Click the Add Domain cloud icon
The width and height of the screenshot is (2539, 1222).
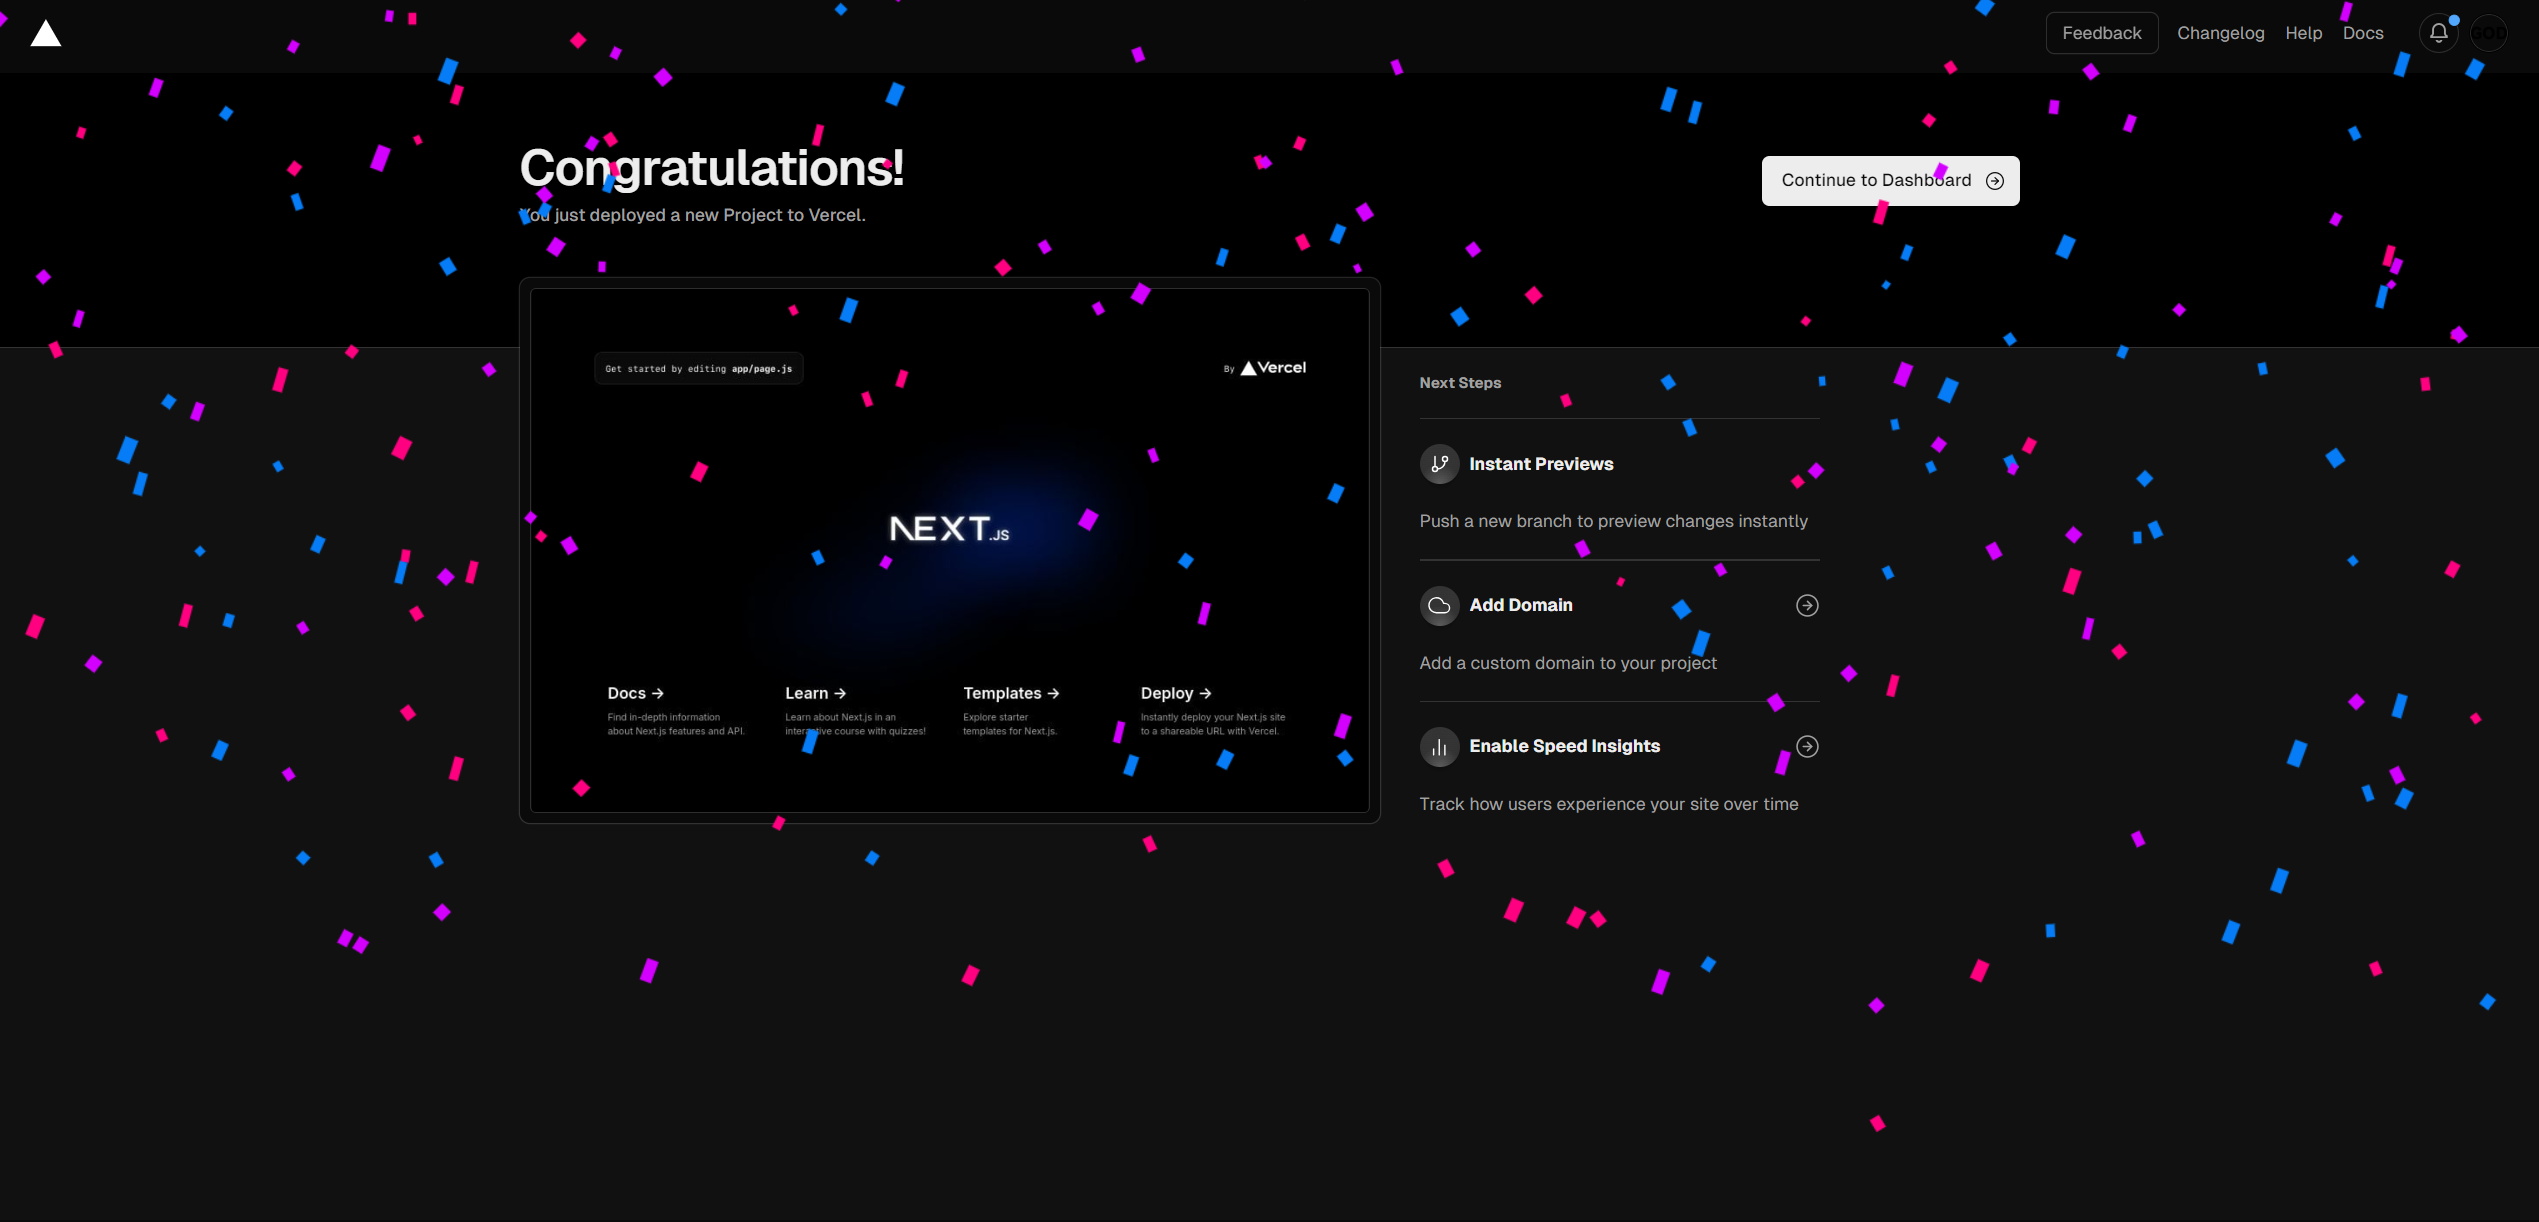pos(1439,606)
